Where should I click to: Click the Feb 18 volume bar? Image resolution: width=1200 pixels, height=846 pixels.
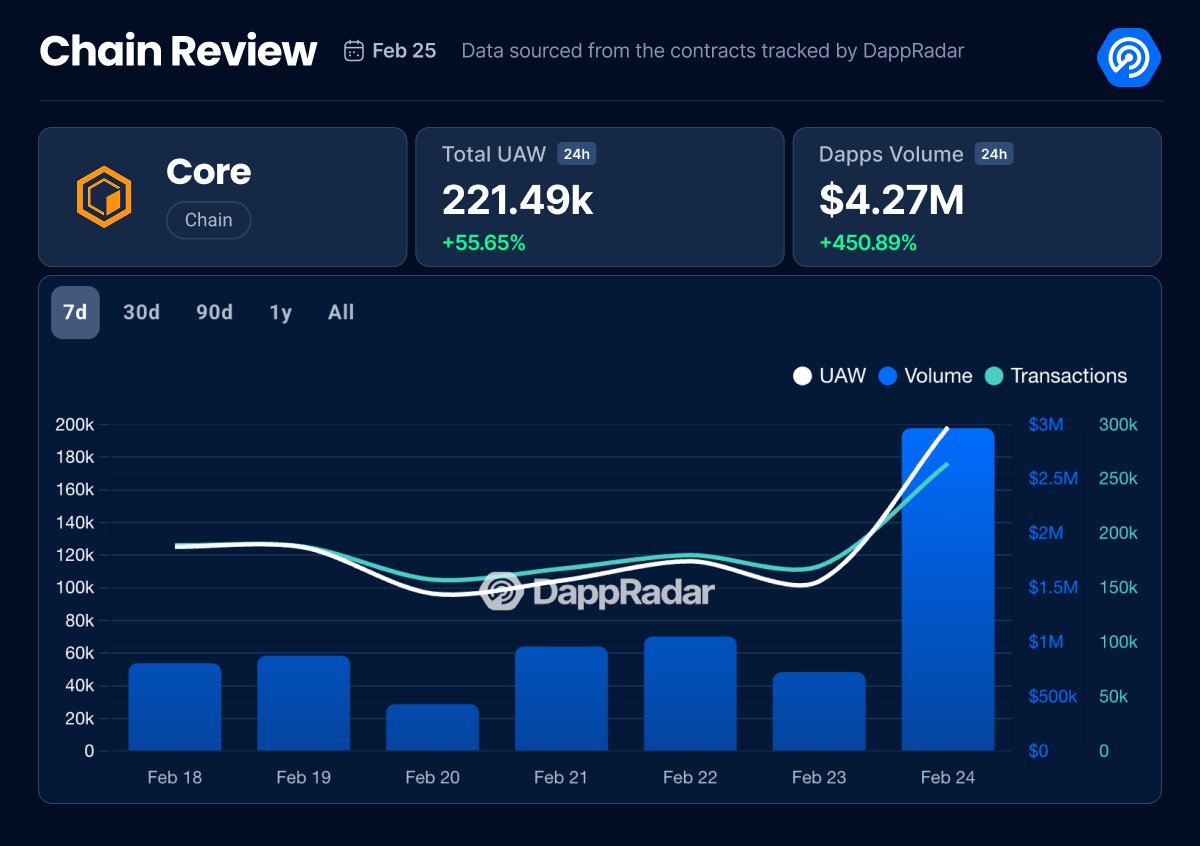point(175,707)
